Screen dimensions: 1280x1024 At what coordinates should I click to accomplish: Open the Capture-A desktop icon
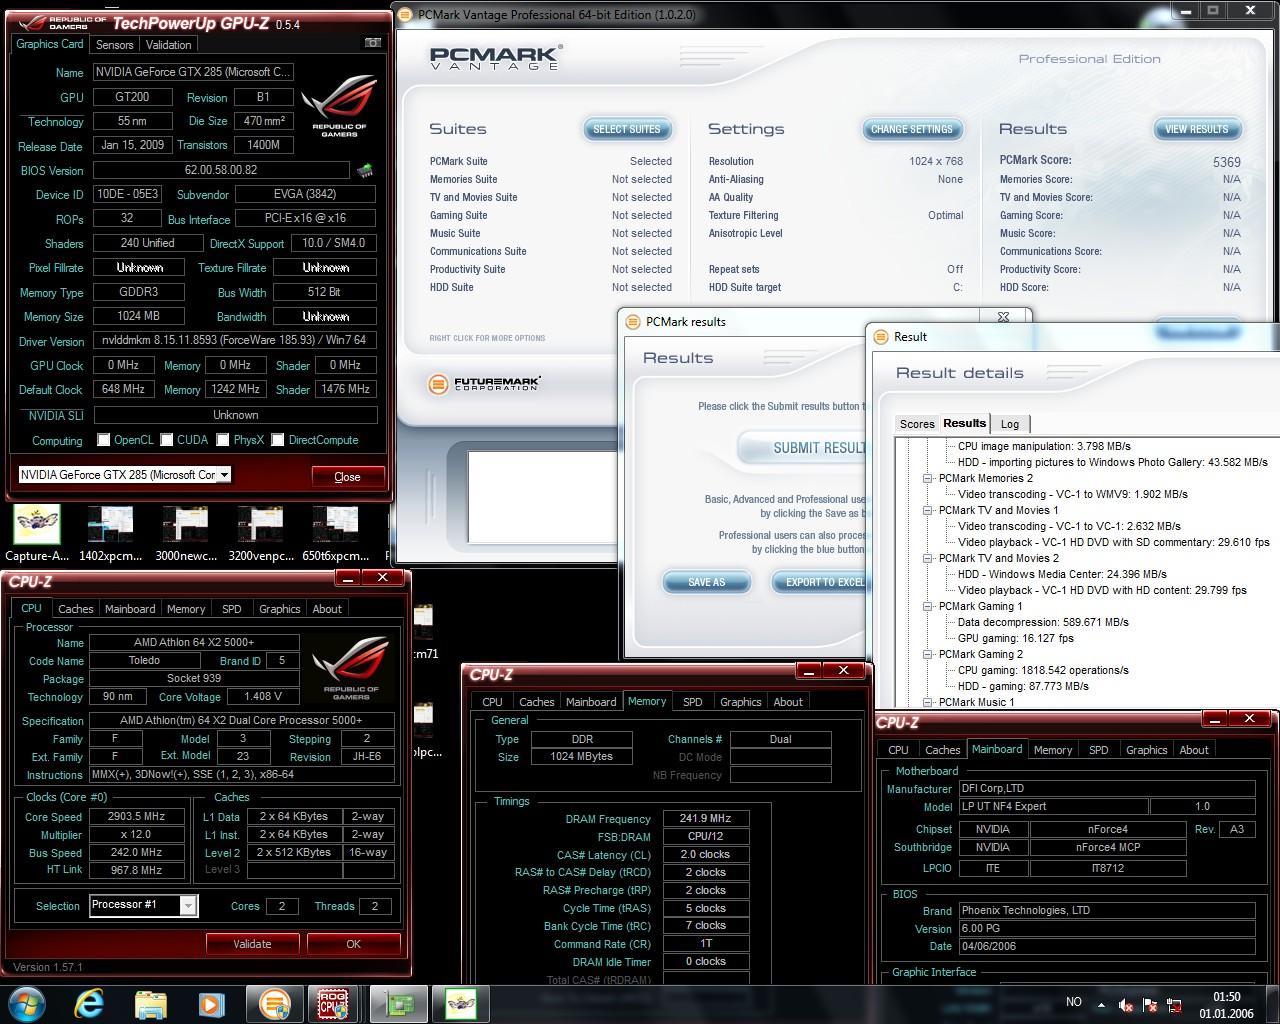[37, 534]
